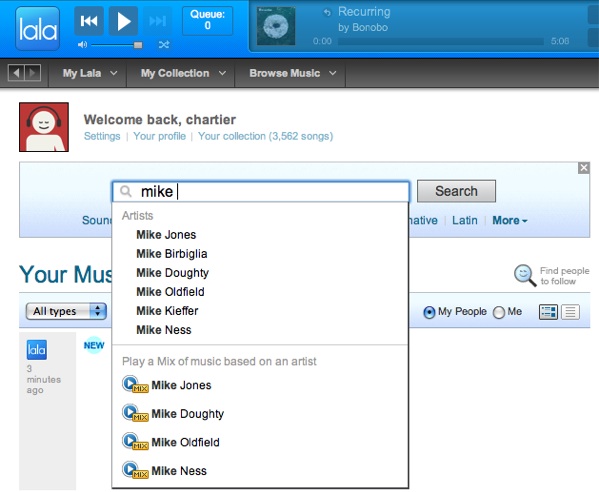Navigate back with the left arrow button
Viewport: 599px width, 492px height.
click(16, 73)
